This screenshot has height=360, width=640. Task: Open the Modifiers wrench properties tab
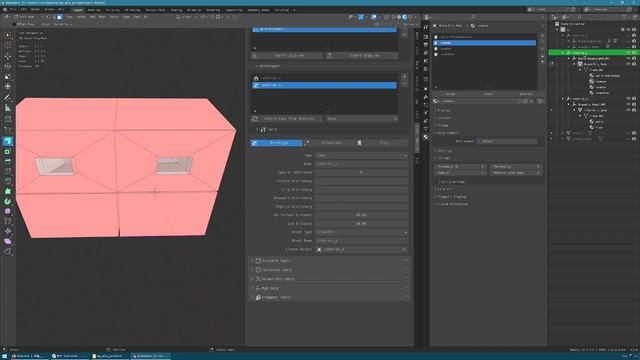point(426,97)
